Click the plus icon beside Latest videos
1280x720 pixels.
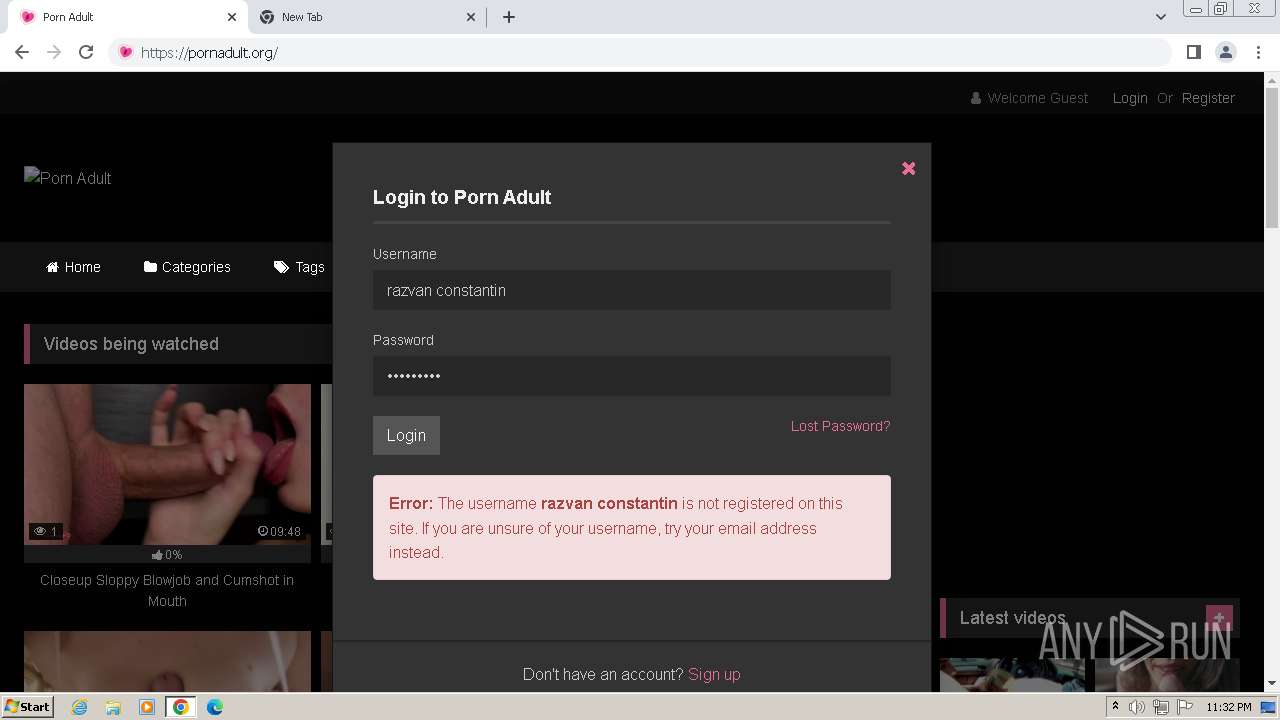1218,618
